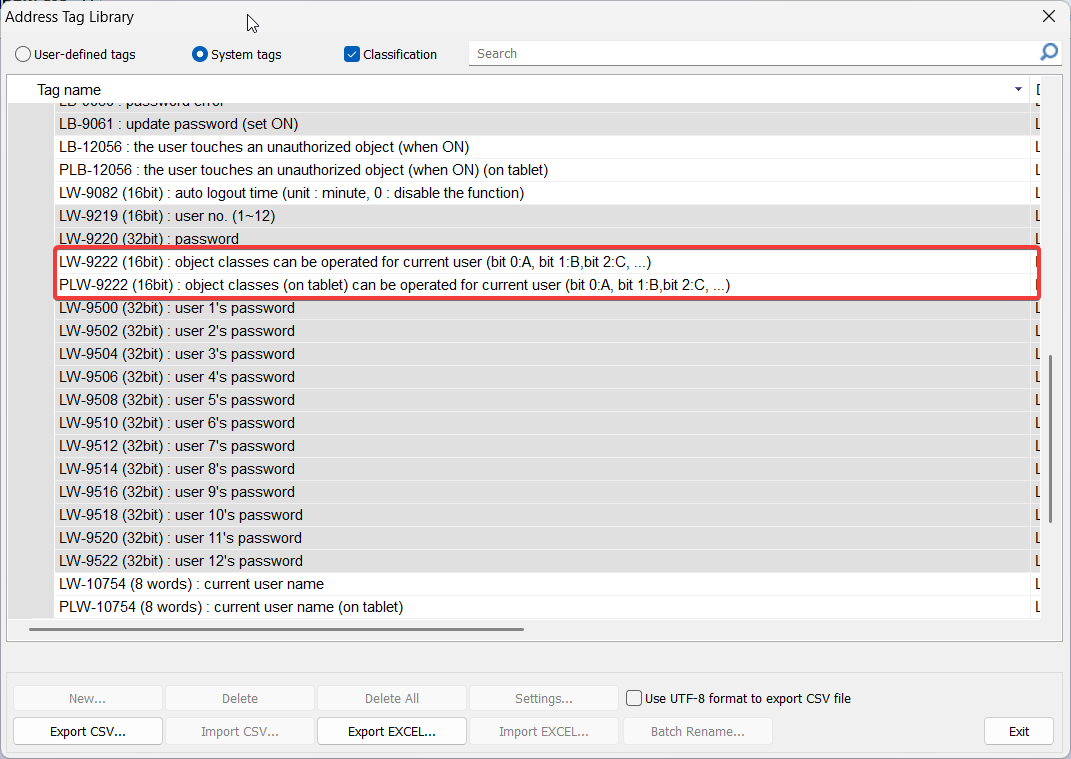
Task: Click the search magnifier icon
Action: 1048,53
